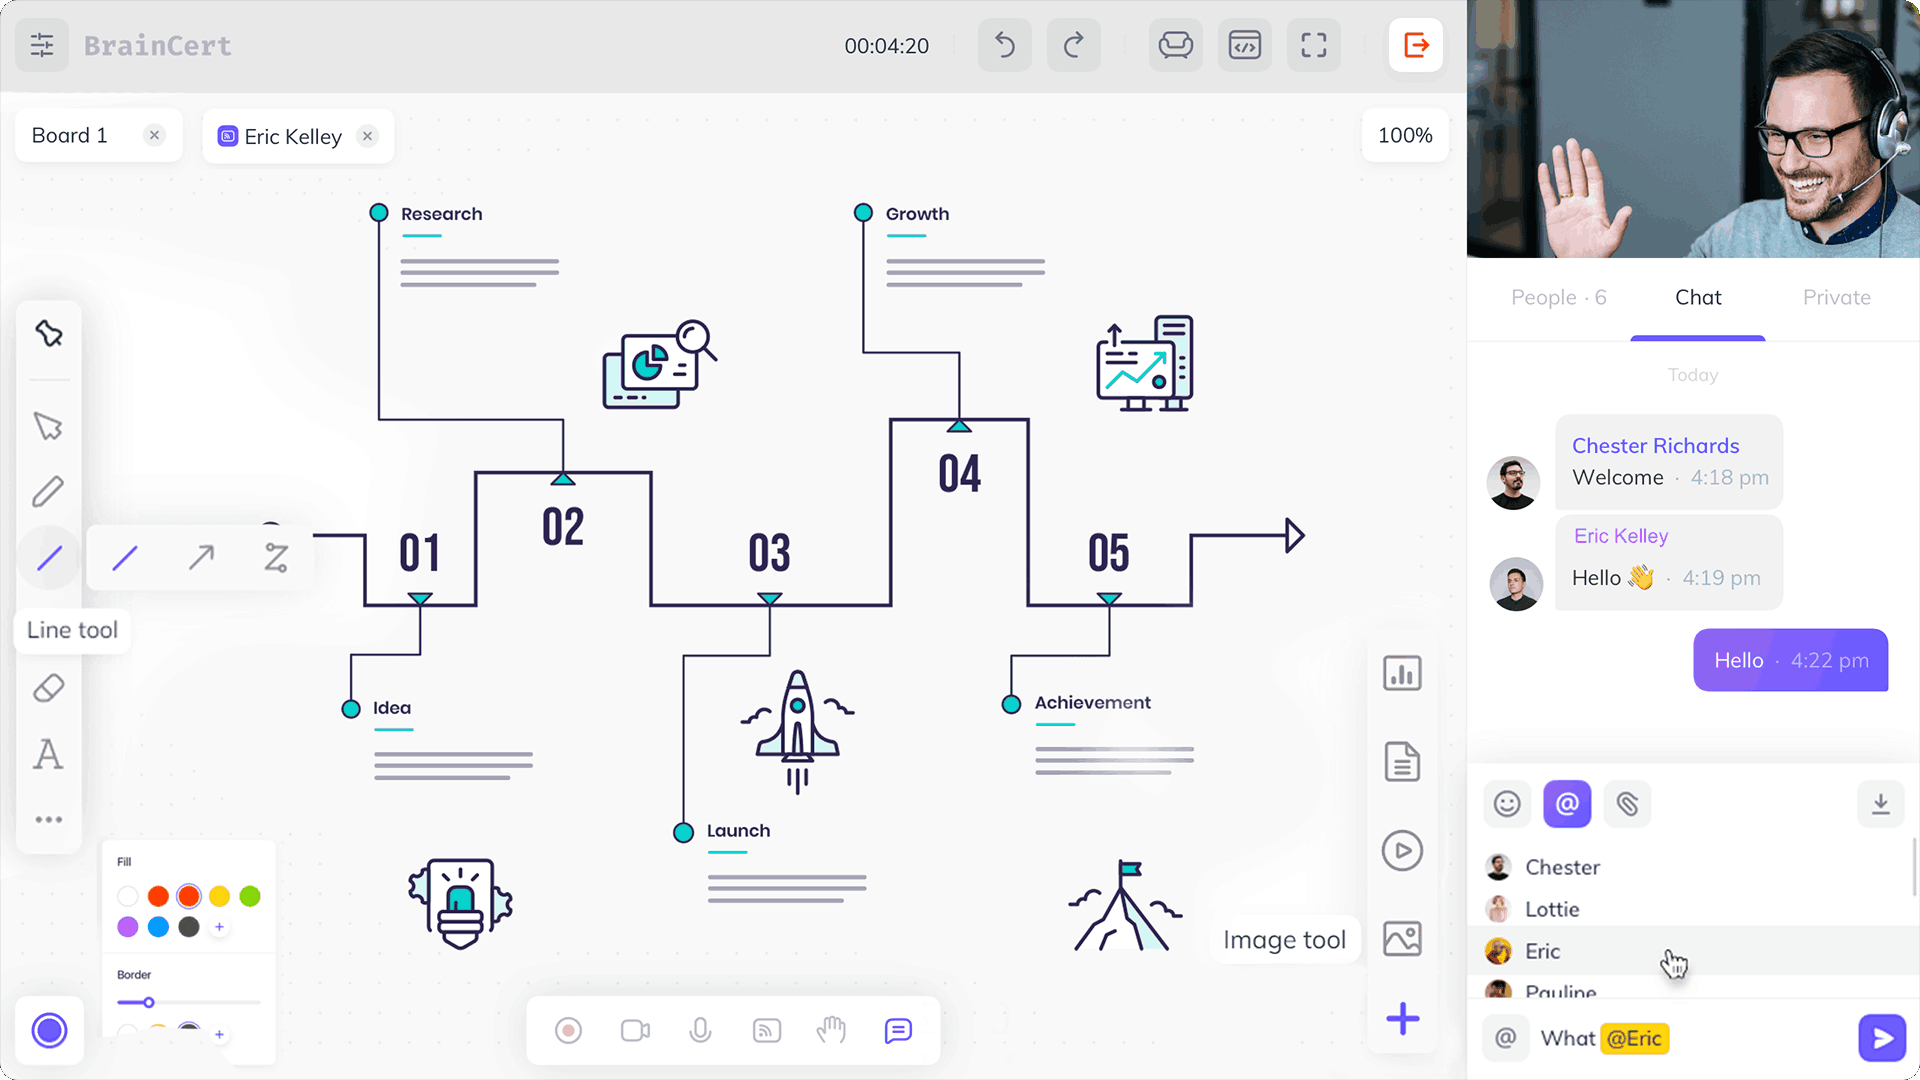
Task: Click the BrainCert logo text
Action: click(157, 46)
